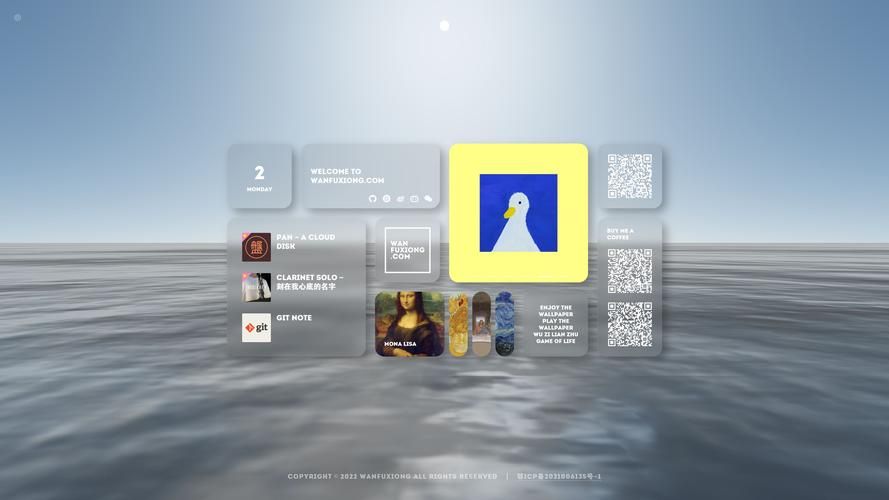The width and height of the screenshot is (889, 500).
Task: Click the WANFUXIONG.COM square logo
Action: tap(408, 250)
